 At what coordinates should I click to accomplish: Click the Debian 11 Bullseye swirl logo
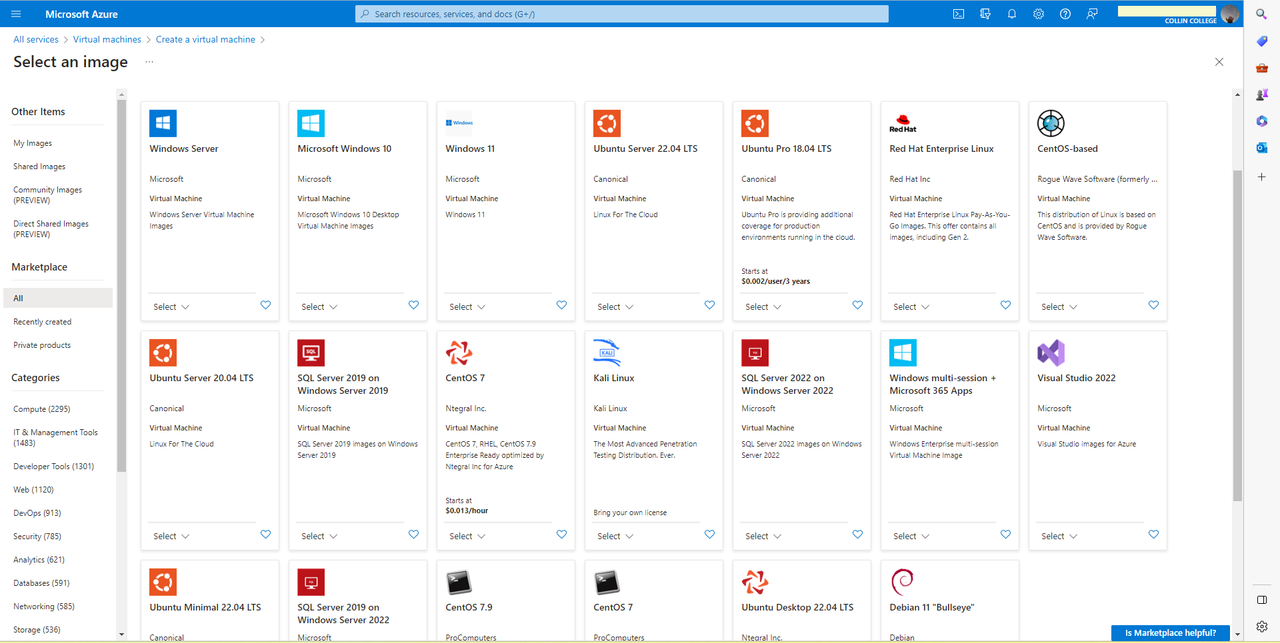903,582
